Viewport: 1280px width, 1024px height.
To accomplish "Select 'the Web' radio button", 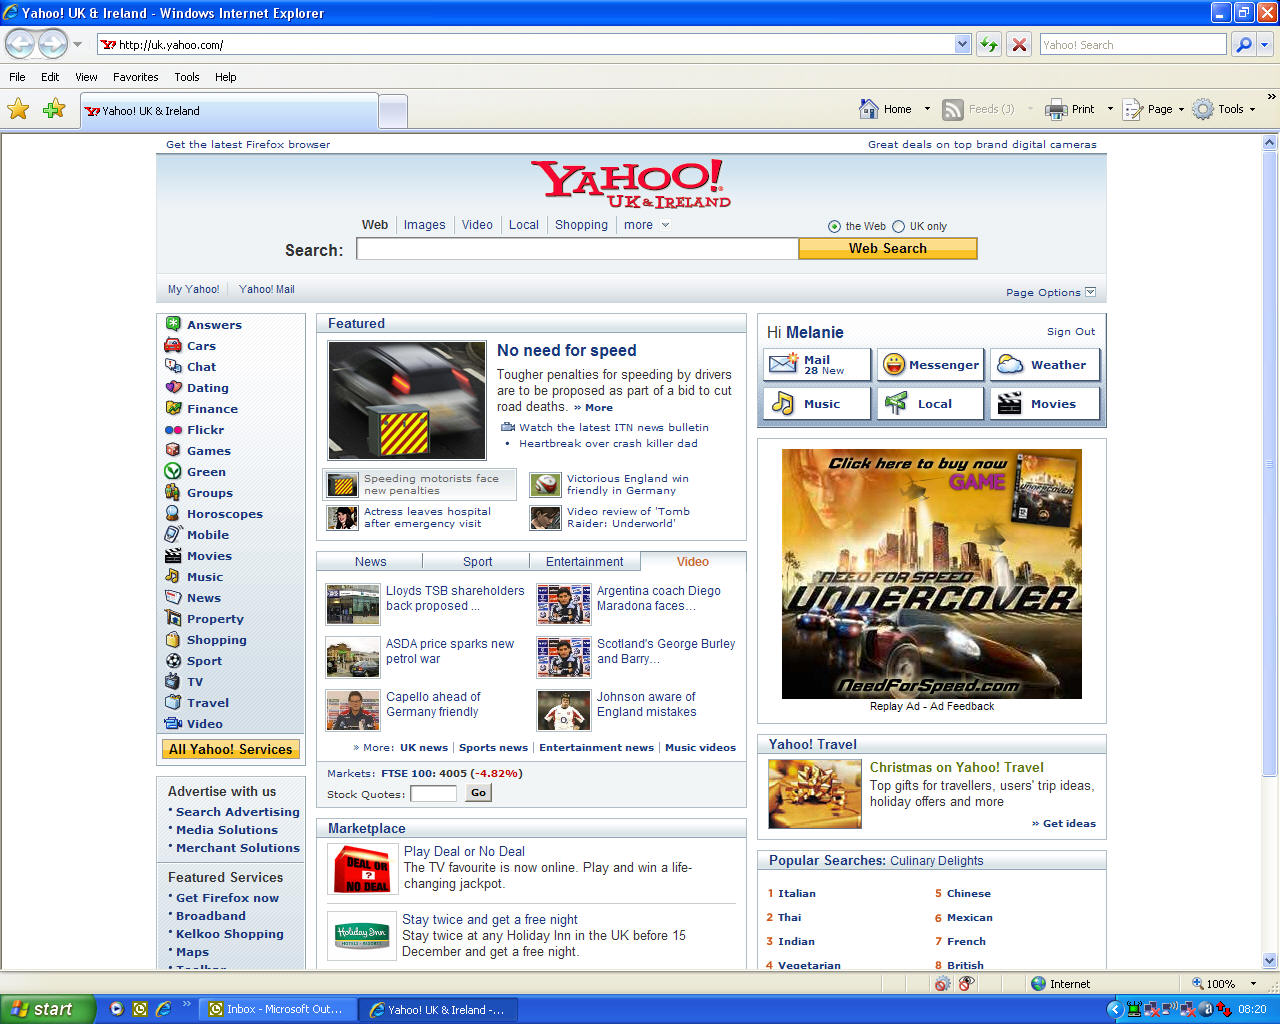I will (834, 226).
